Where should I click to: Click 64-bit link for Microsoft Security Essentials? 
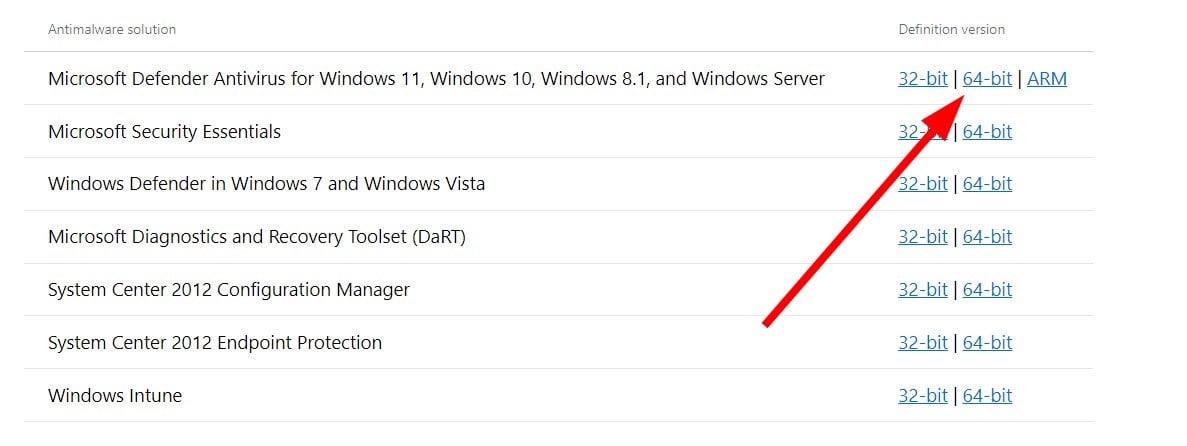[x=987, y=131]
